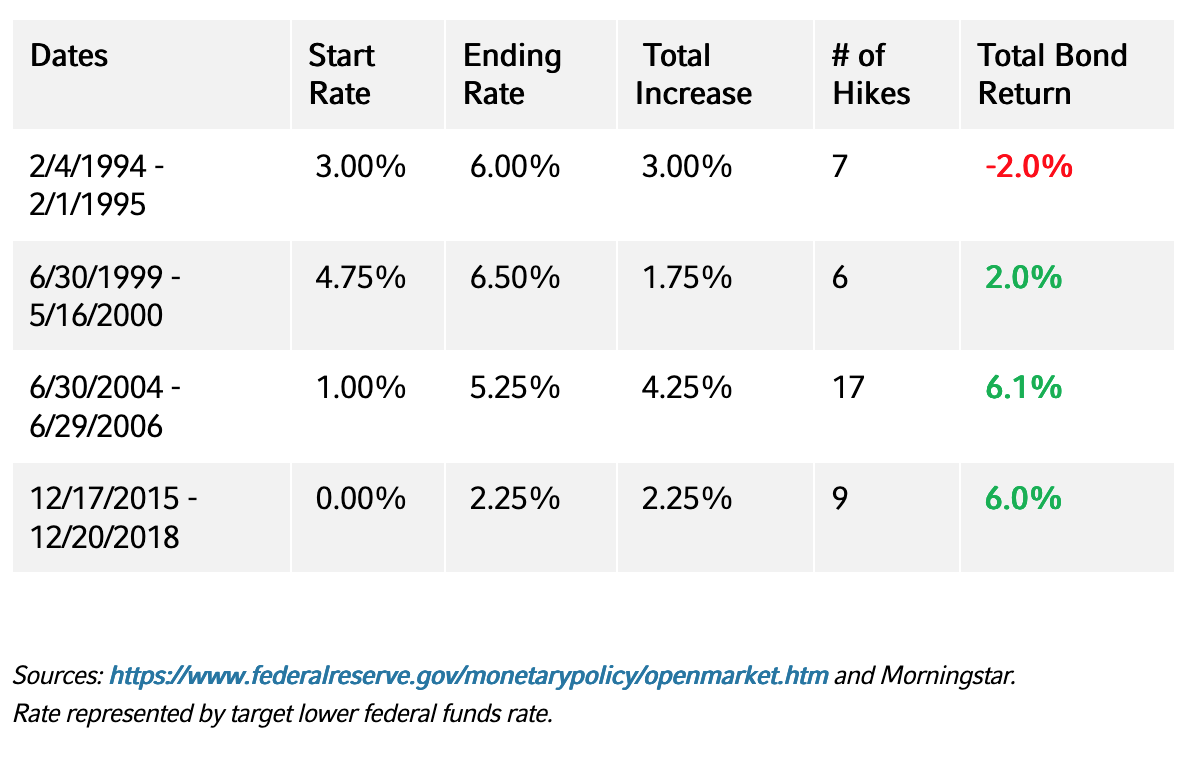This screenshot has width=1186, height=758.
Task: Click the green 6.0% bond return value
Action: pyautogui.click(x=1023, y=498)
